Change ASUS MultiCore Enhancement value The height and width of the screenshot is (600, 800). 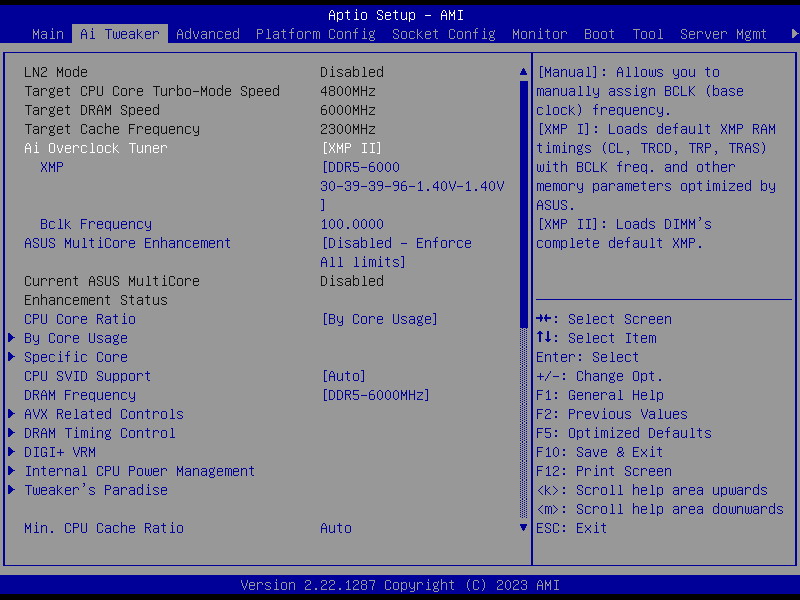(396, 253)
